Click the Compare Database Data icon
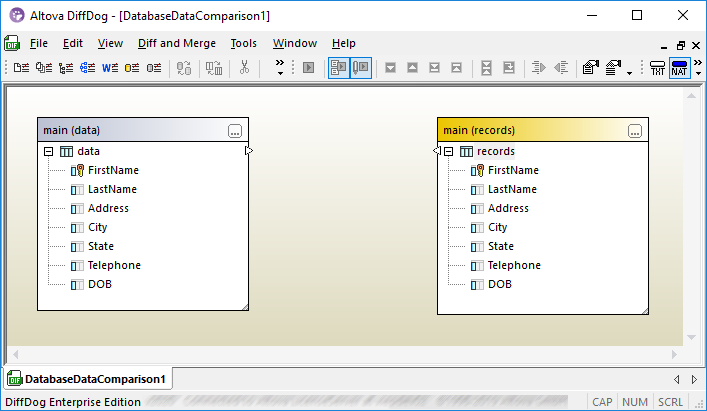 coord(131,68)
